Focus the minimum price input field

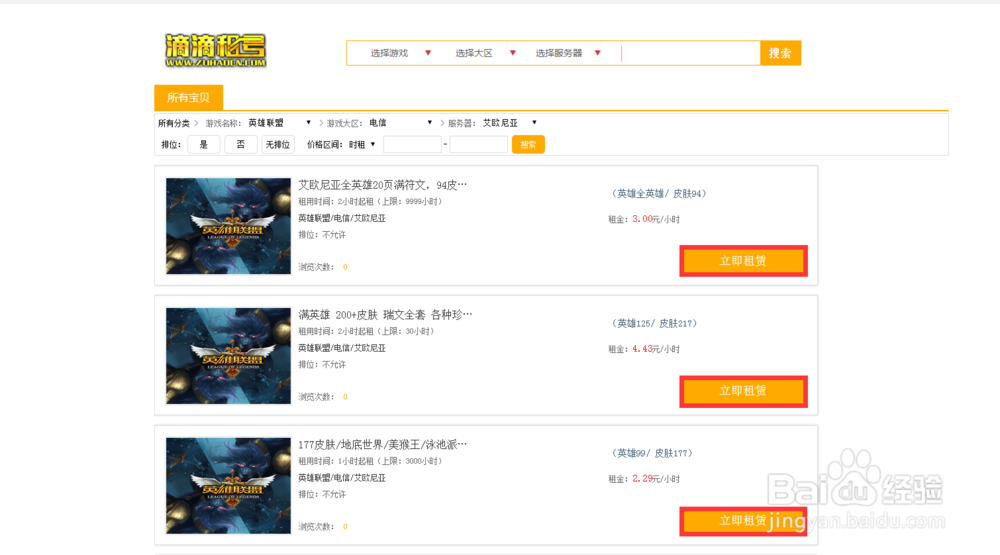click(x=412, y=145)
